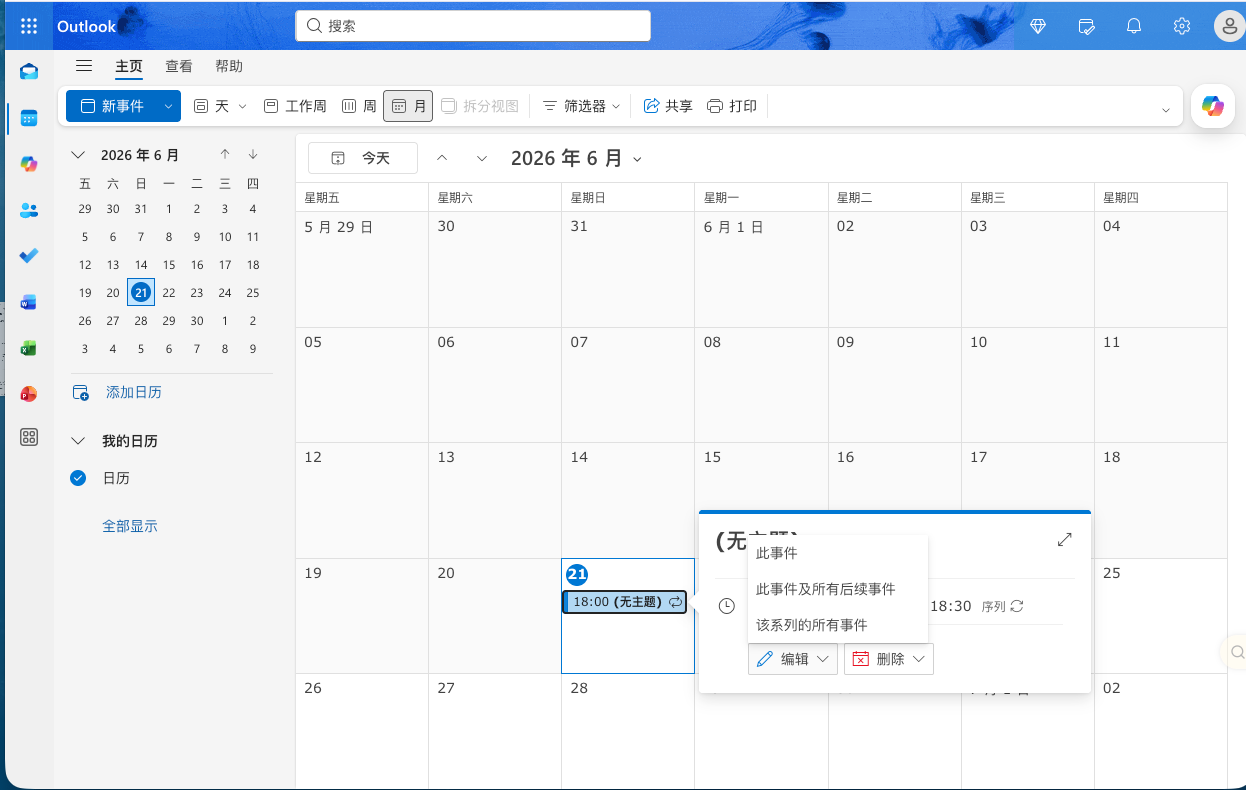Open the New event dropdown arrow
This screenshot has height=790, width=1246.
168,106
